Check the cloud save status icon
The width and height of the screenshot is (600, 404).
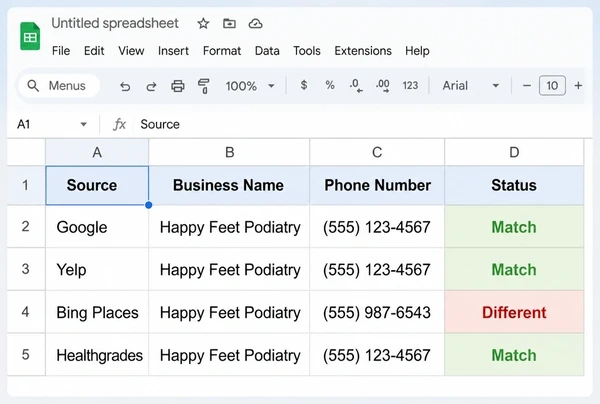pos(255,24)
